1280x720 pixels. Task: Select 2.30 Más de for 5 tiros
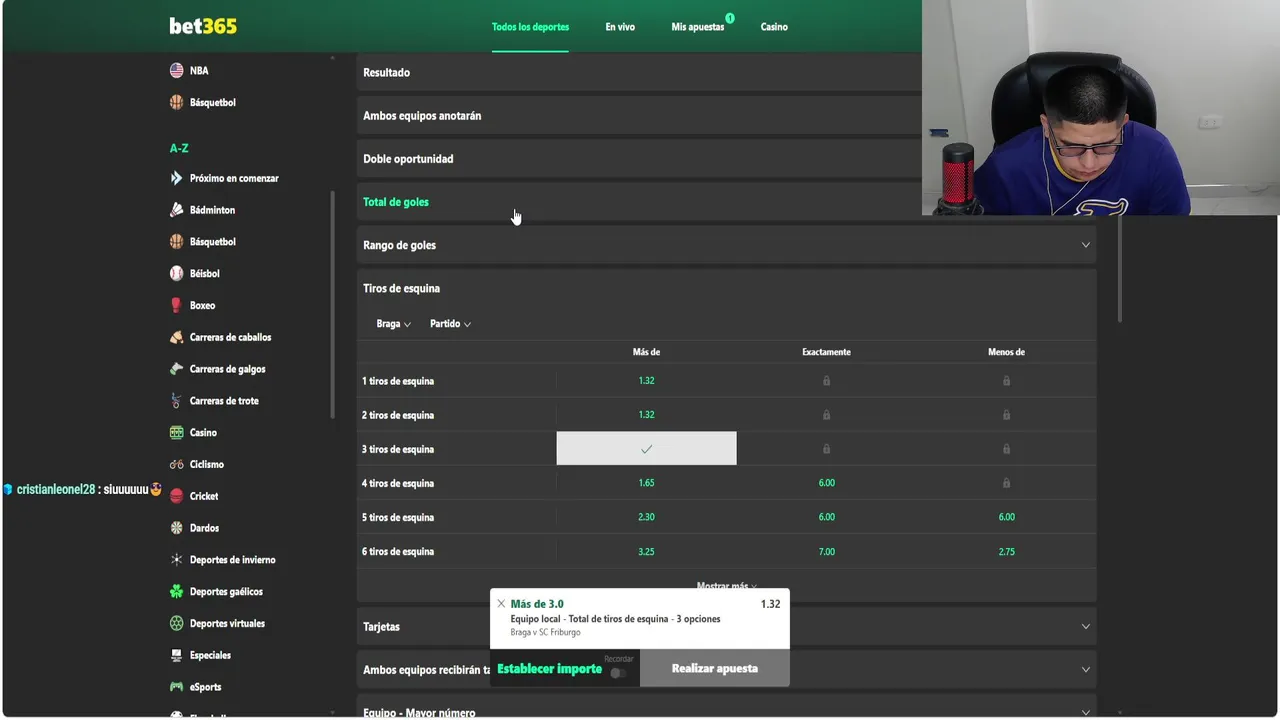[646, 517]
